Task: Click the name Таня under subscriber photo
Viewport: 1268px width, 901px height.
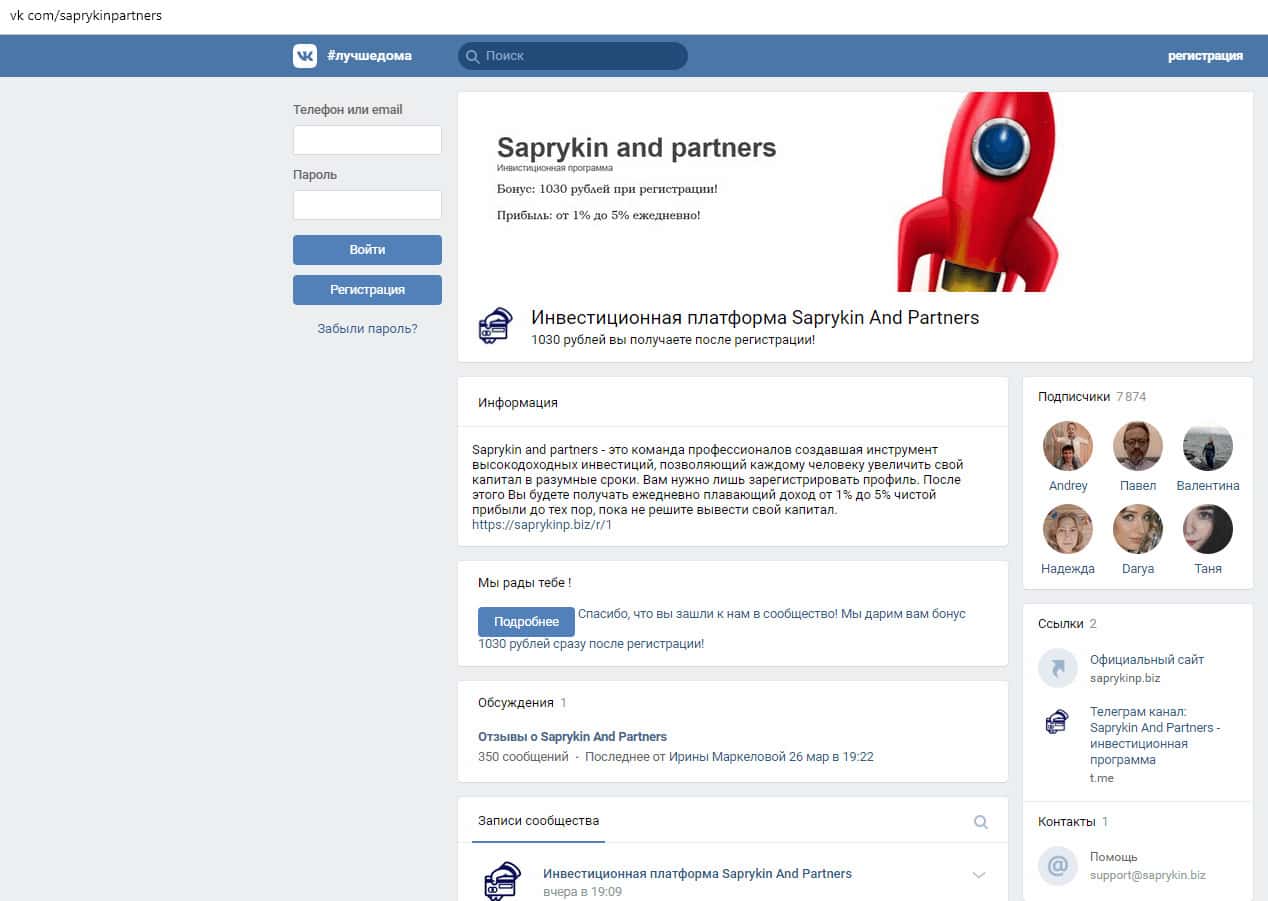Action: tap(1208, 569)
